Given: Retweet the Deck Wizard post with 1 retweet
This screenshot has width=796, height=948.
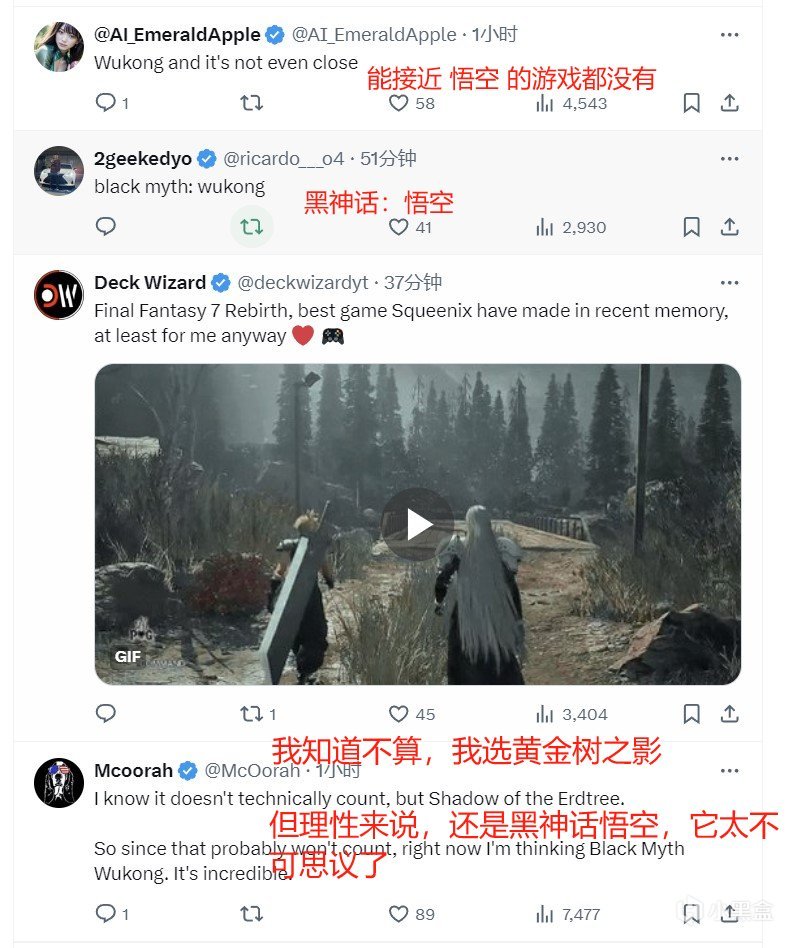Looking at the screenshot, I should coord(259,714).
